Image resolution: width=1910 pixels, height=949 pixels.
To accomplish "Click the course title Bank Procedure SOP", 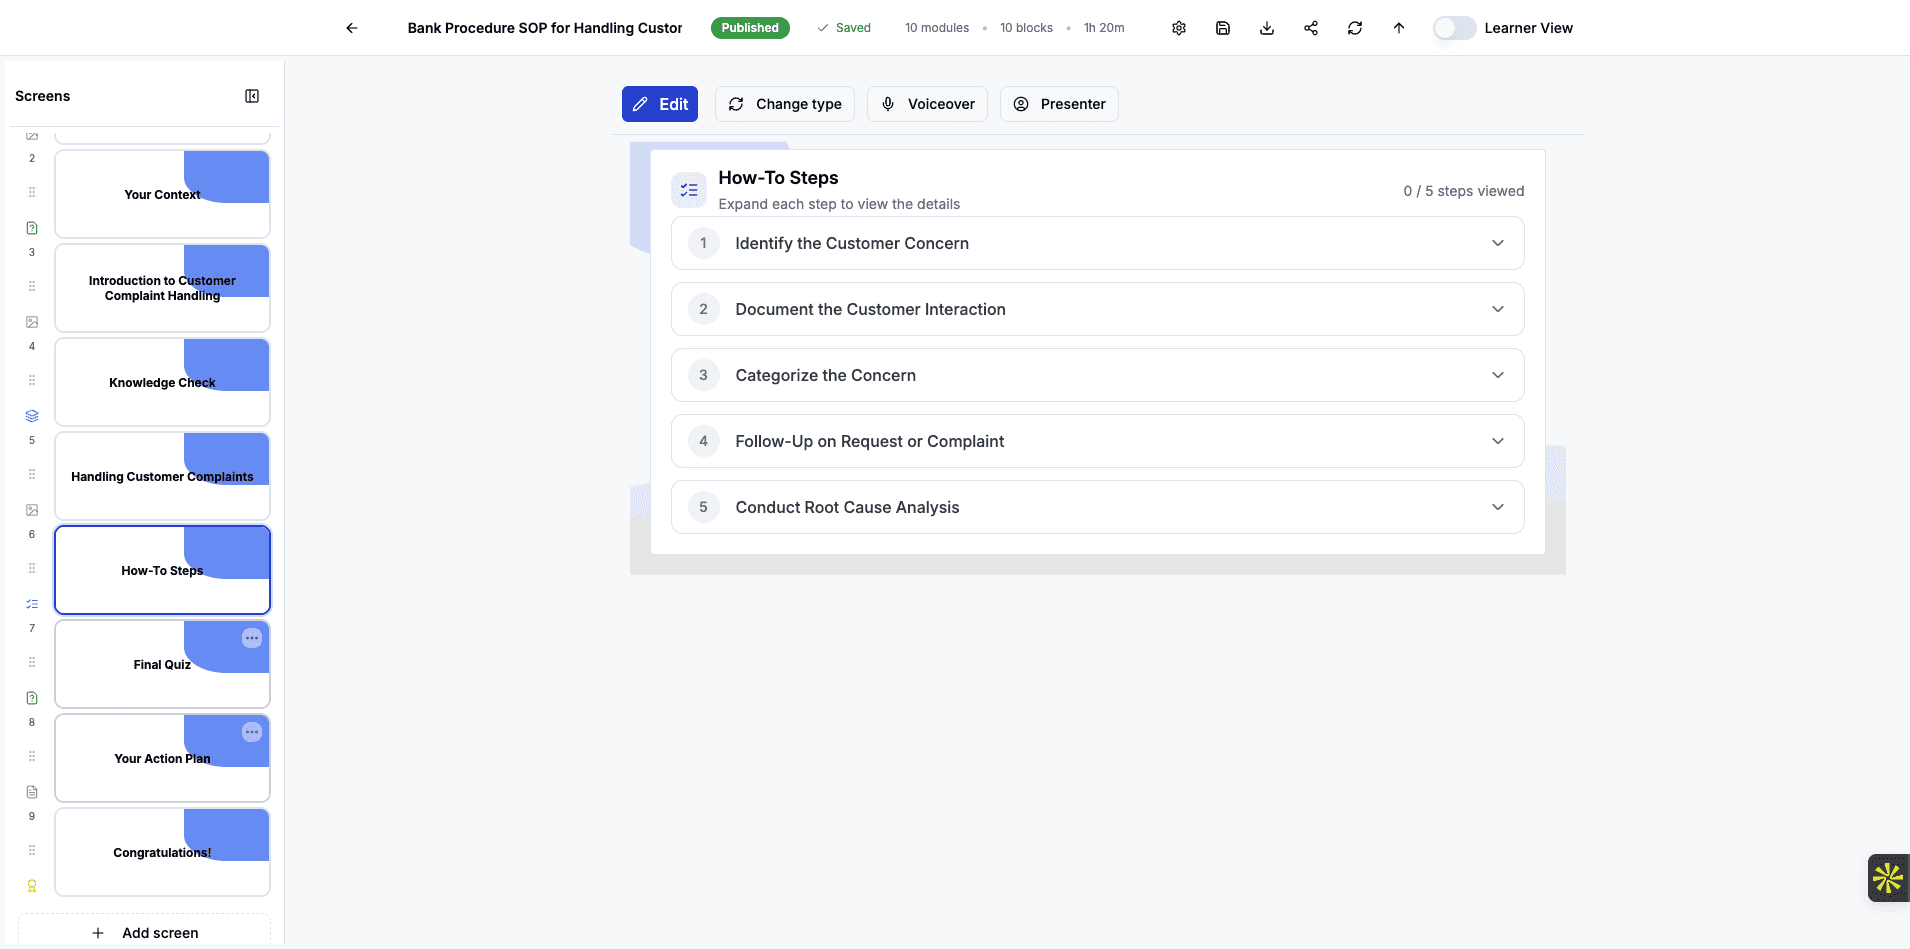I will click(545, 28).
